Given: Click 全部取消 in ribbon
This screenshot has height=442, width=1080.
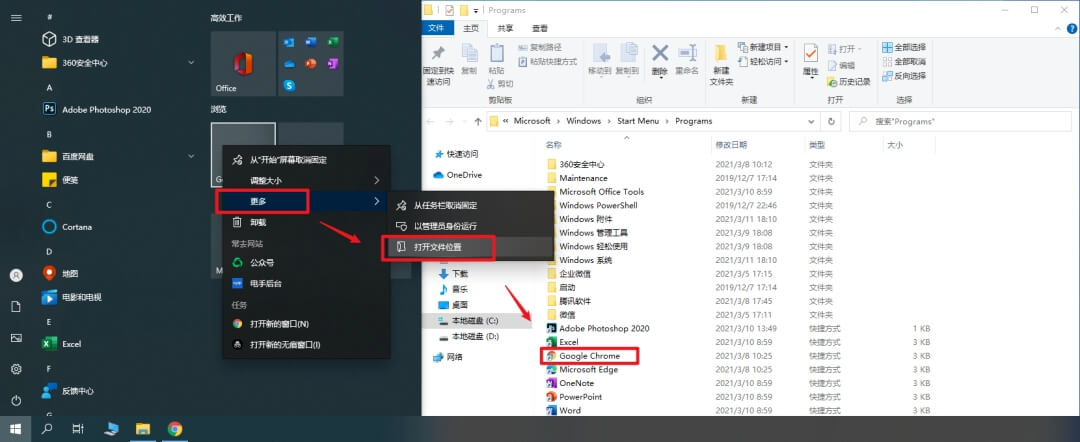Looking at the screenshot, I should tap(903, 61).
